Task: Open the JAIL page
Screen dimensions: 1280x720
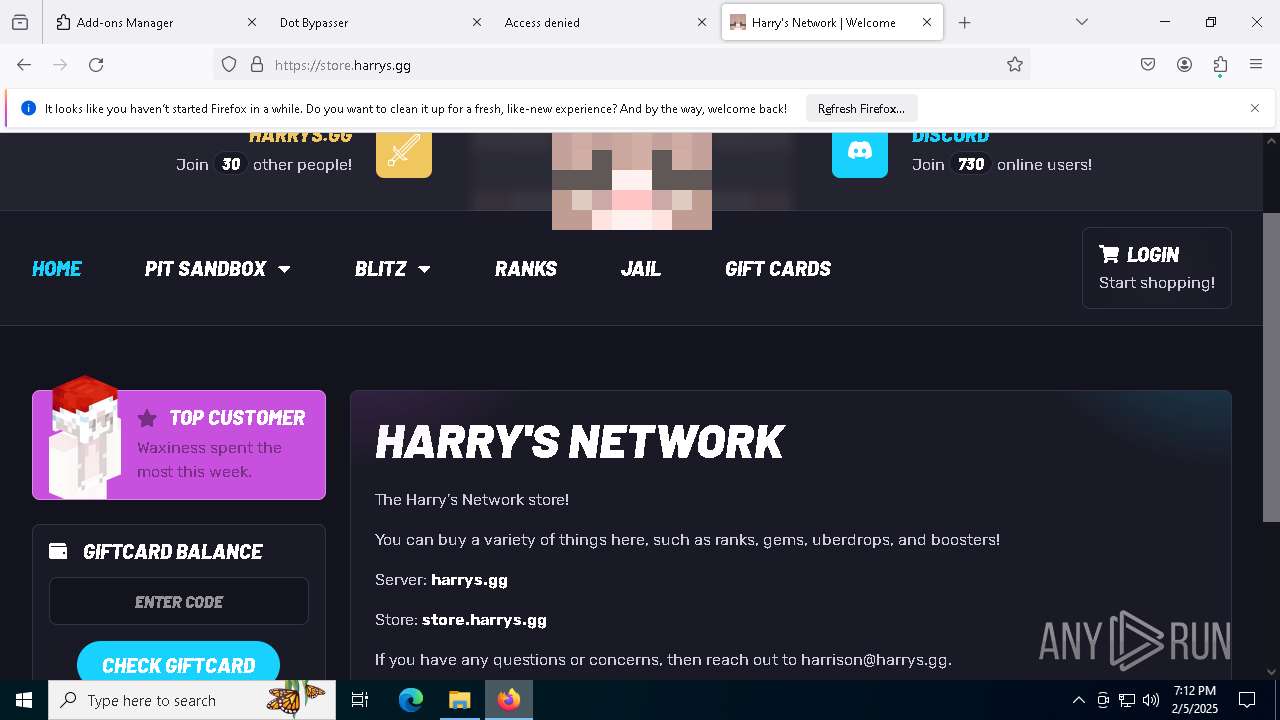Action: pyautogui.click(x=641, y=268)
